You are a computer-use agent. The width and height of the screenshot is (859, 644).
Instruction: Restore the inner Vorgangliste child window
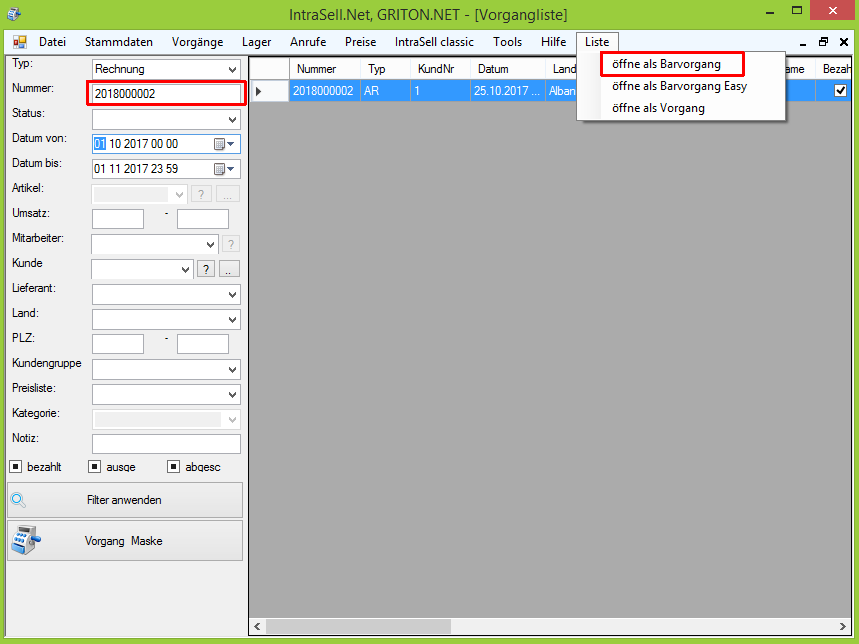click(823, 42)
